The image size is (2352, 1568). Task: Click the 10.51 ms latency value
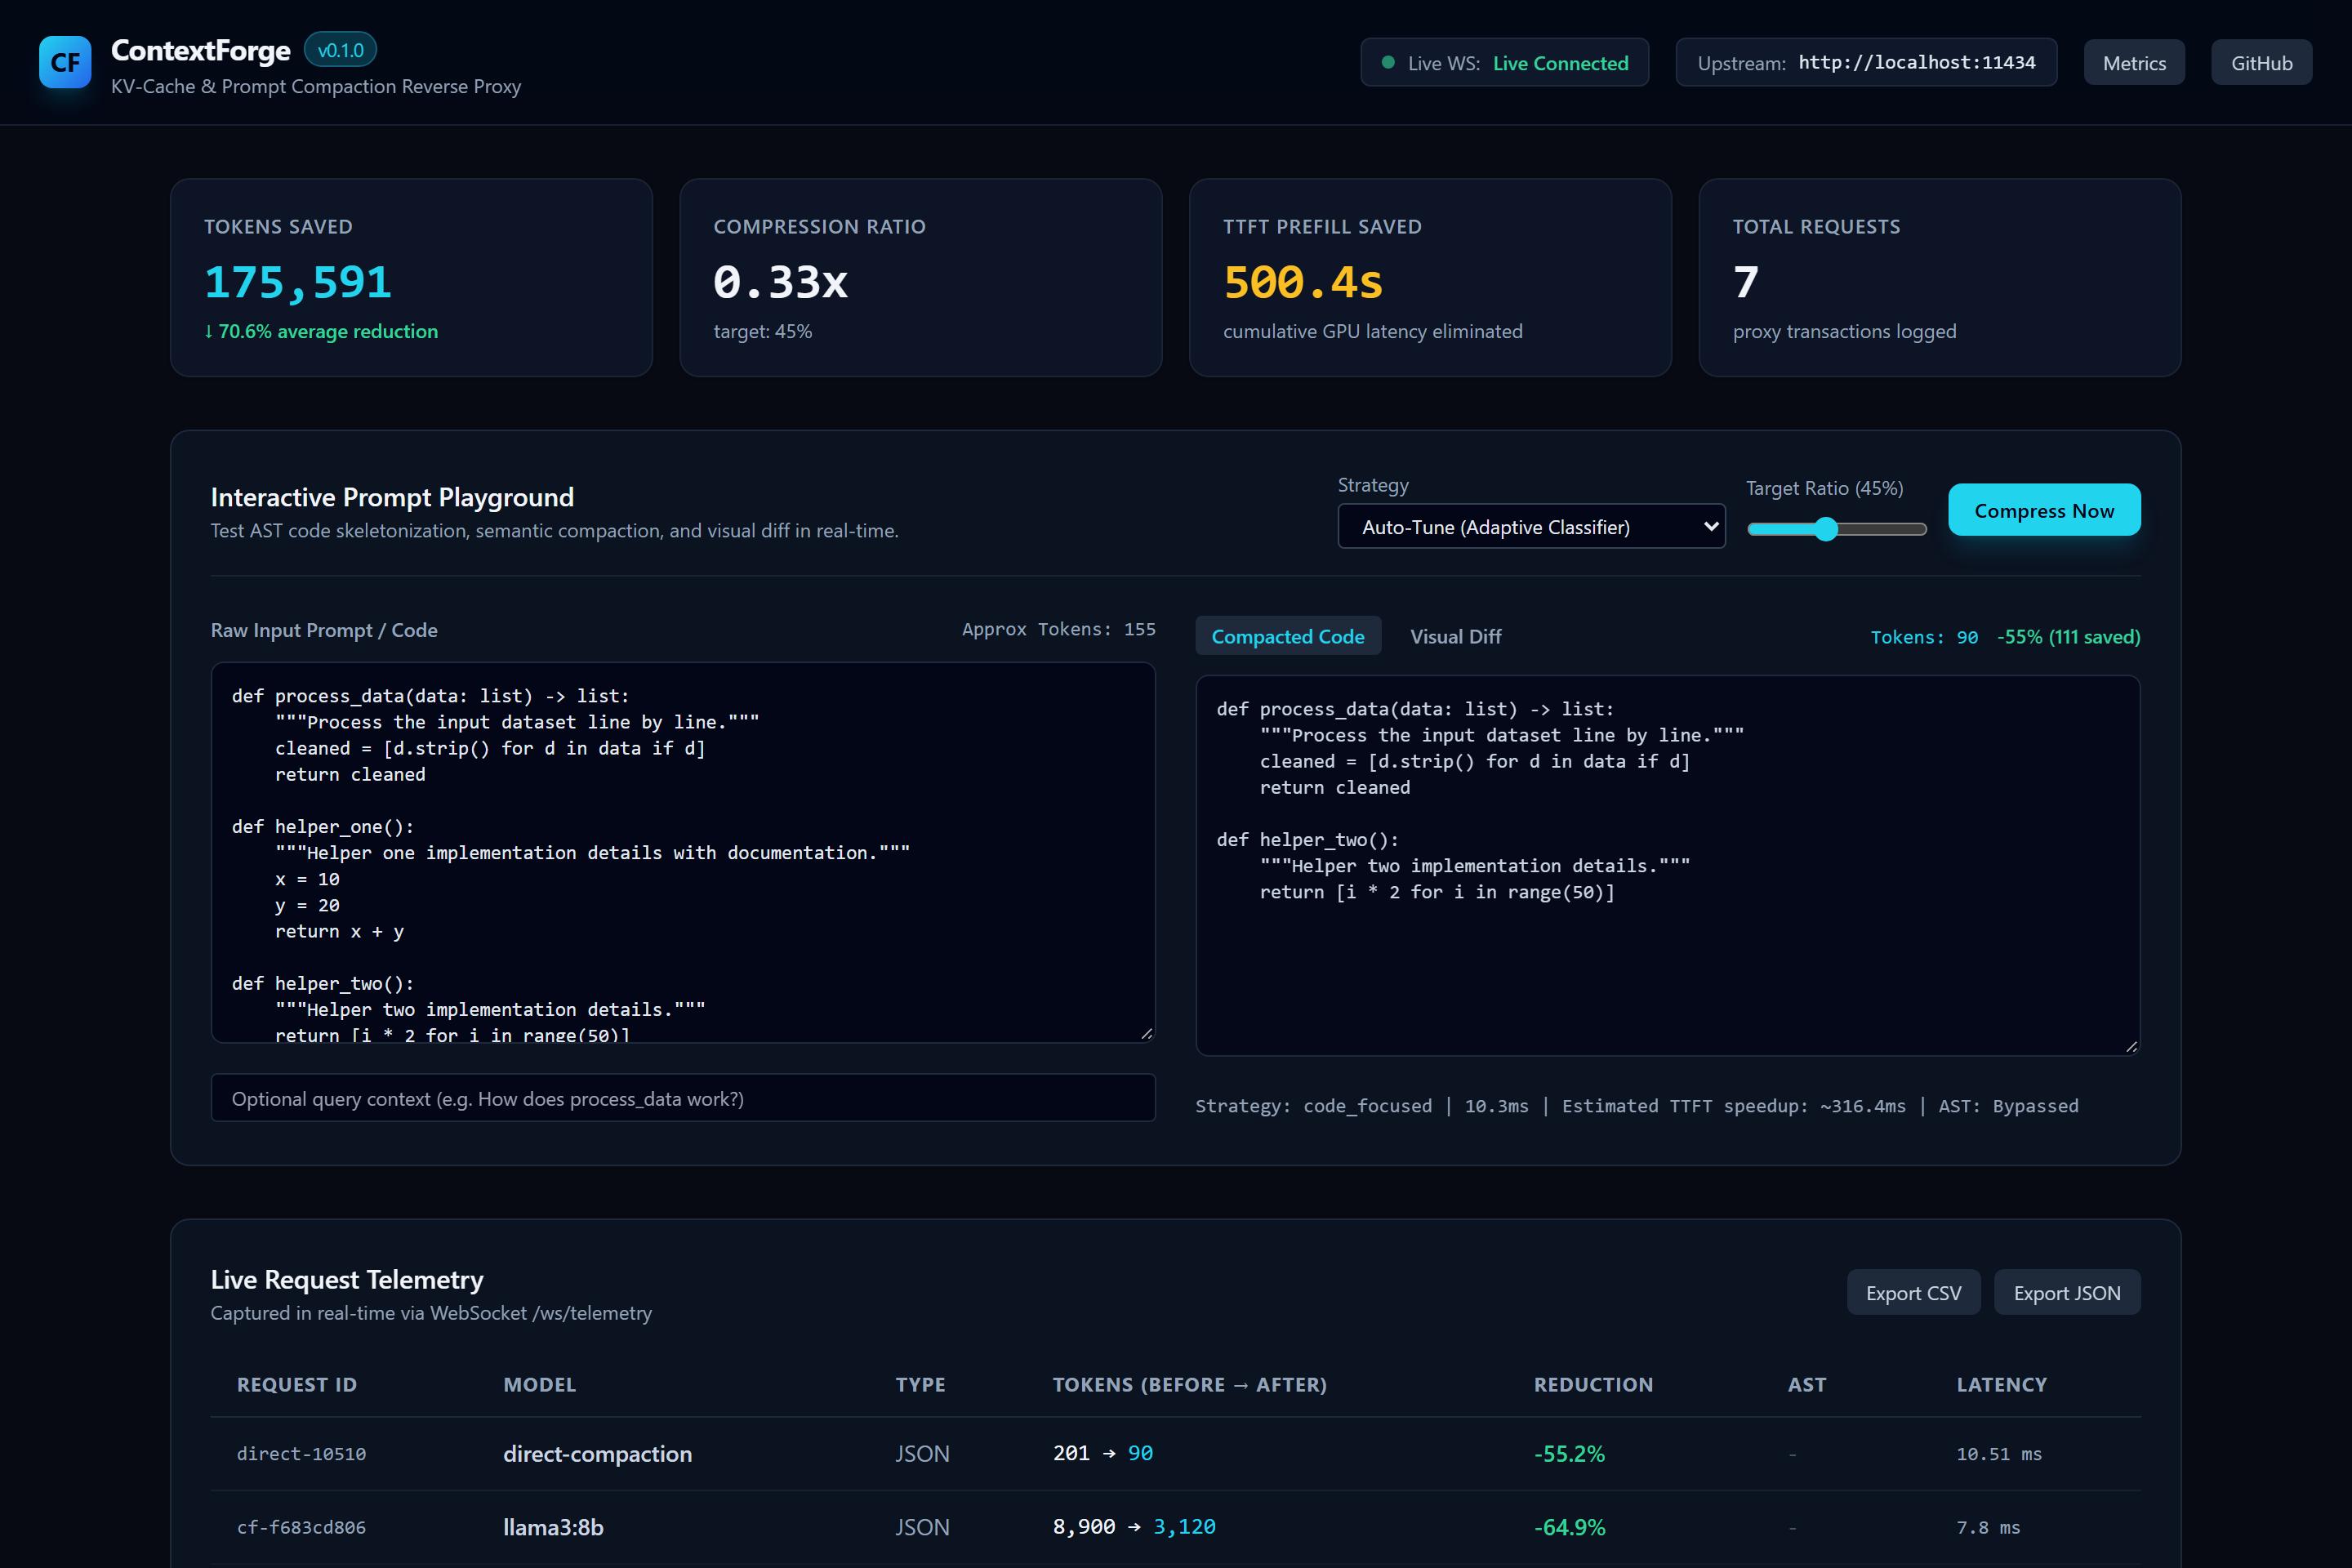coord(1998,1453)
